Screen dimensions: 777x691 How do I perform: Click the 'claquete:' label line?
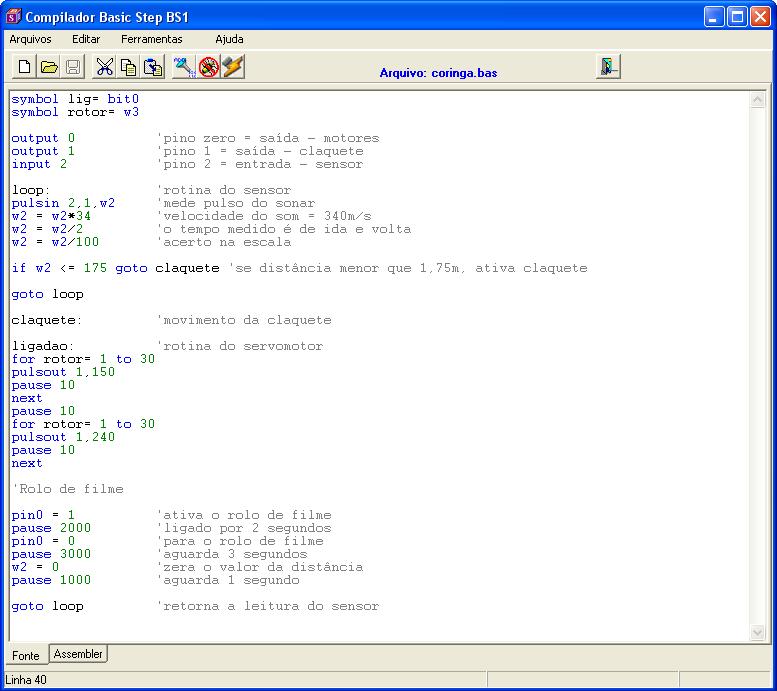coord(47,320)
